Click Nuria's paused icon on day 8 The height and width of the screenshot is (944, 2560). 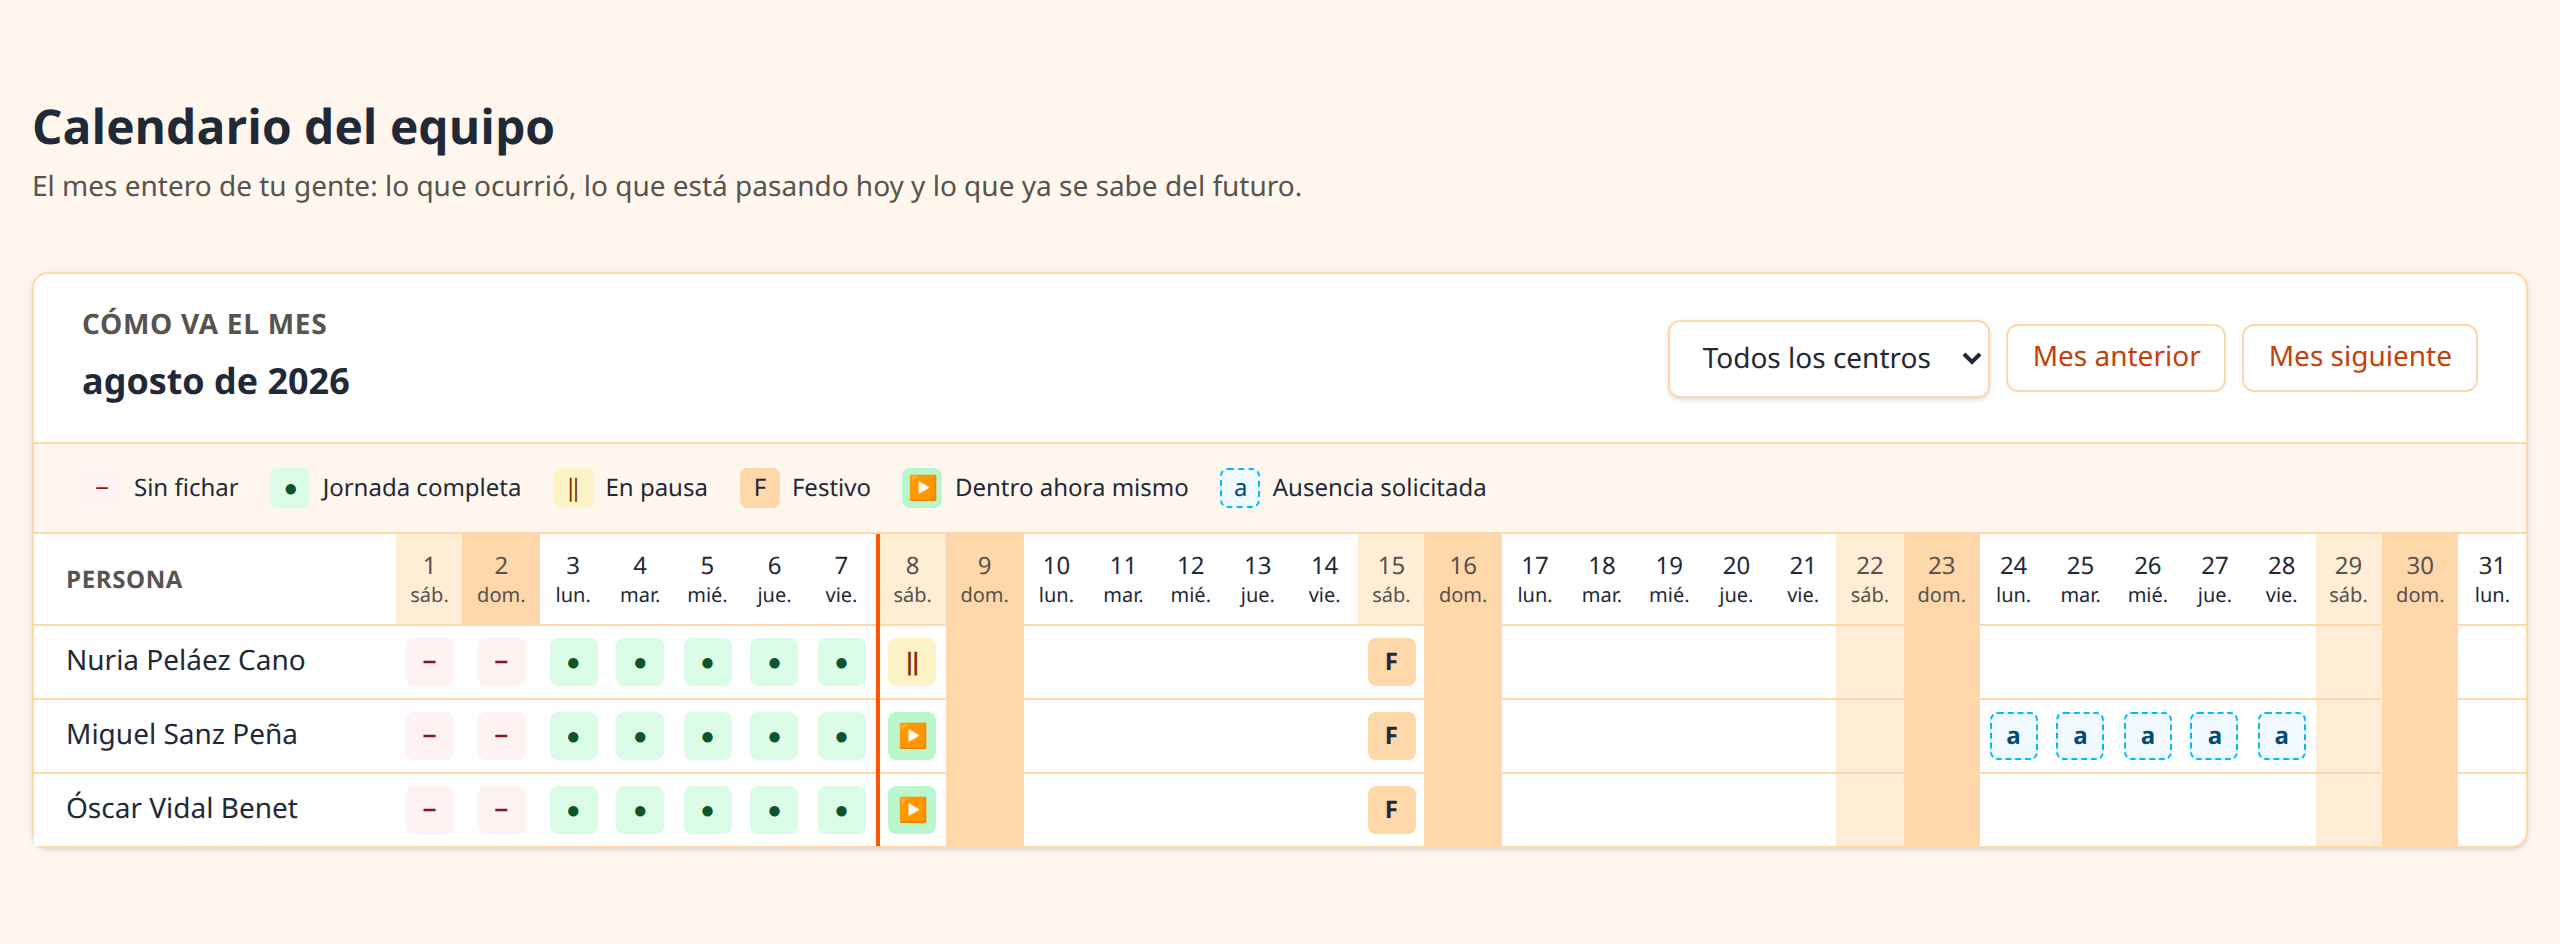click(x=912, y=662)
